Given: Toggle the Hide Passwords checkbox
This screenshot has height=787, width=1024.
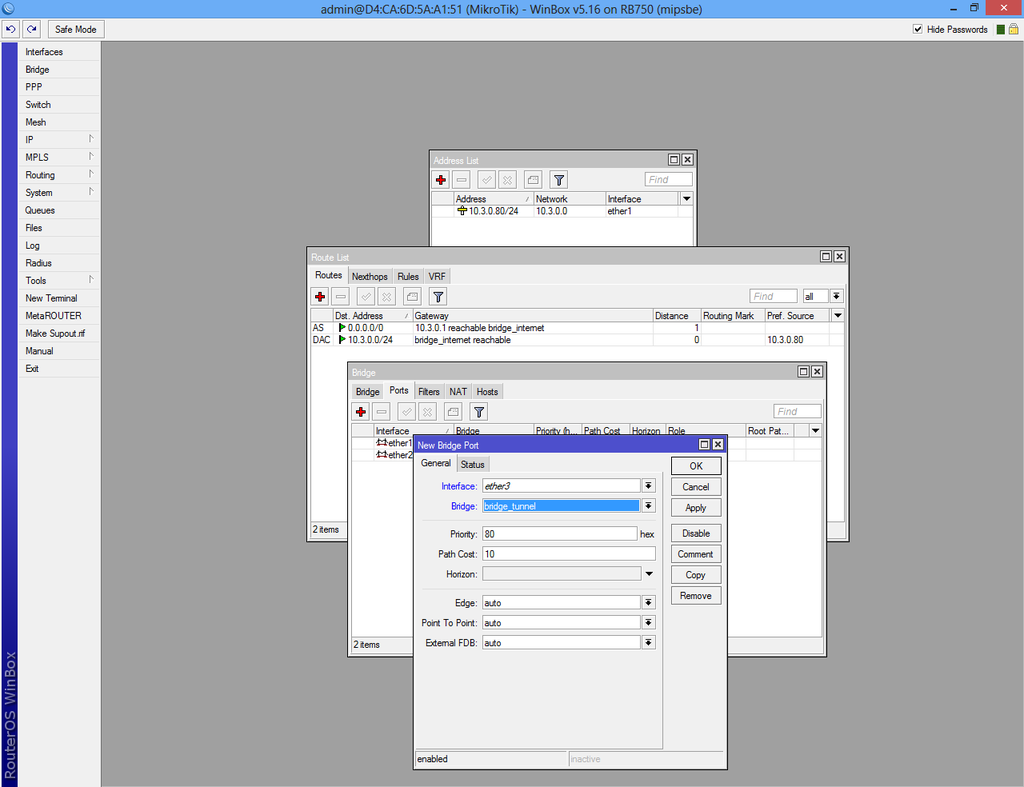Looking at the screenshot, I should 918,29.
